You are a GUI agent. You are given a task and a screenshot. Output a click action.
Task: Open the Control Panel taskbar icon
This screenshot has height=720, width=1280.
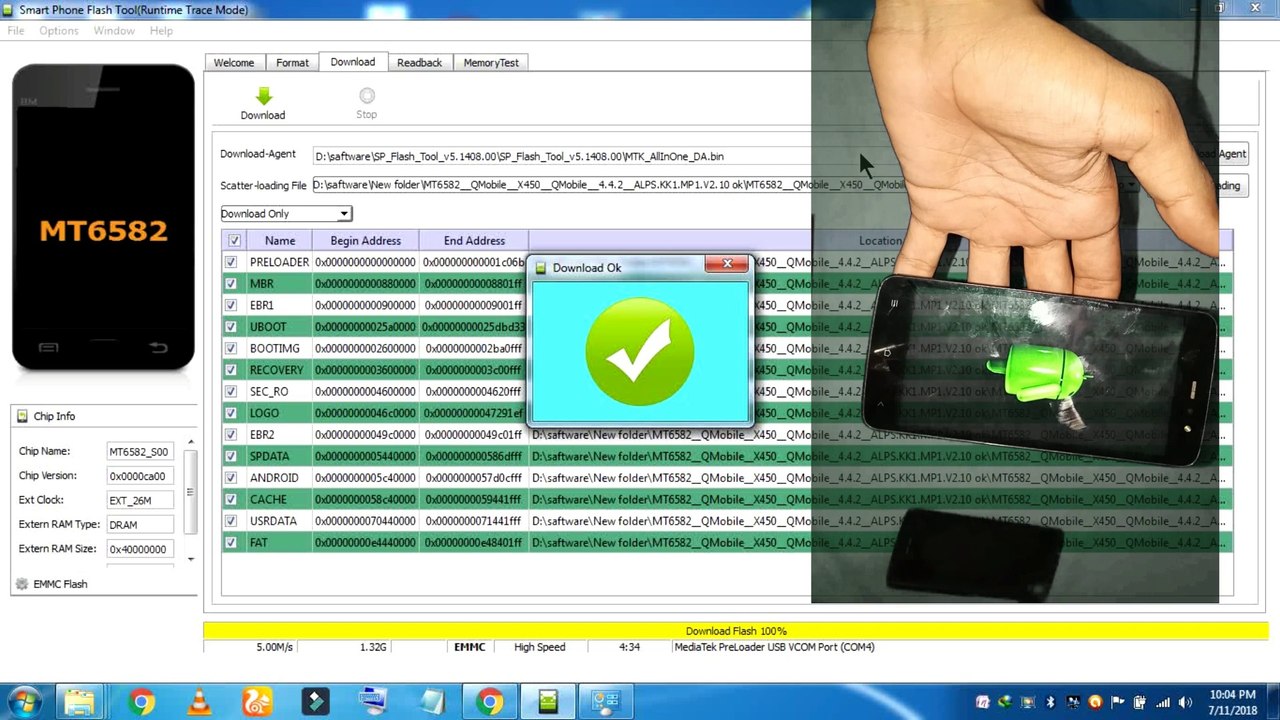(x=606, y=702)
